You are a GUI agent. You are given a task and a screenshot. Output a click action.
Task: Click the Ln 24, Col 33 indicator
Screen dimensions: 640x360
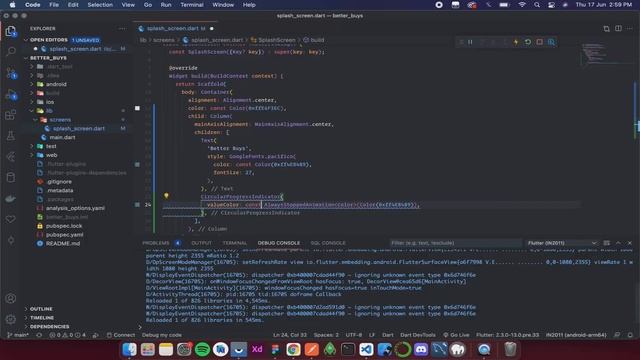pos(289,335)
